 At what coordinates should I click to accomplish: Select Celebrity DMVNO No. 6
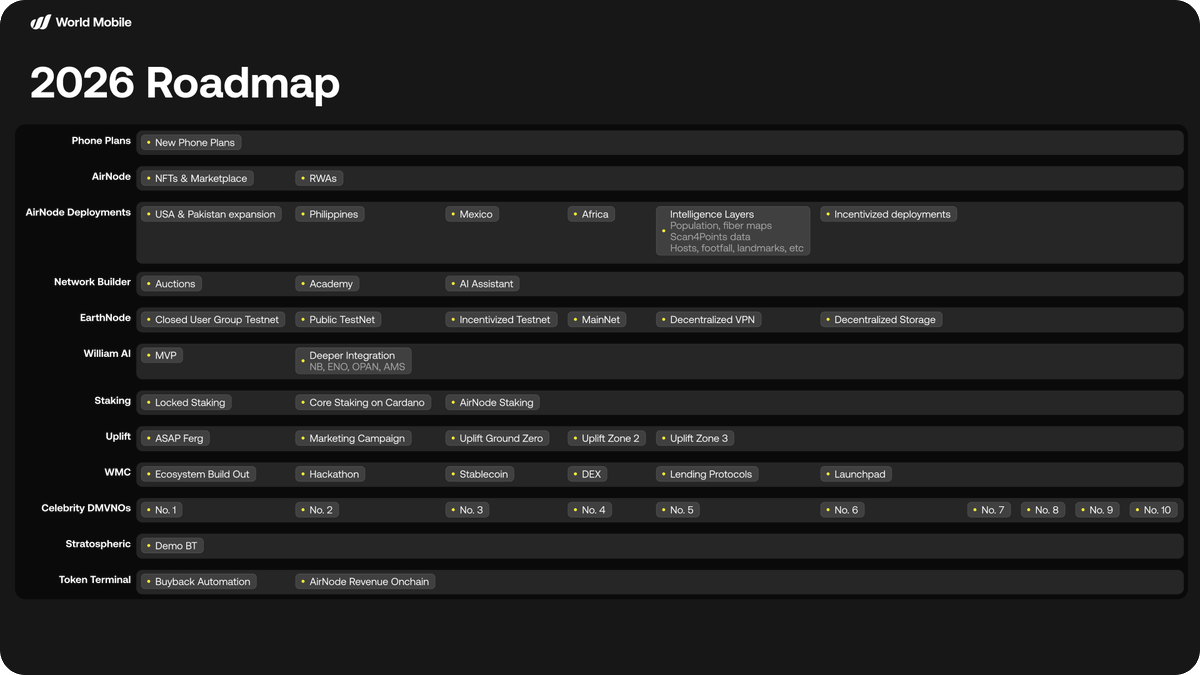pyautogui.click(x=842, y=511)
